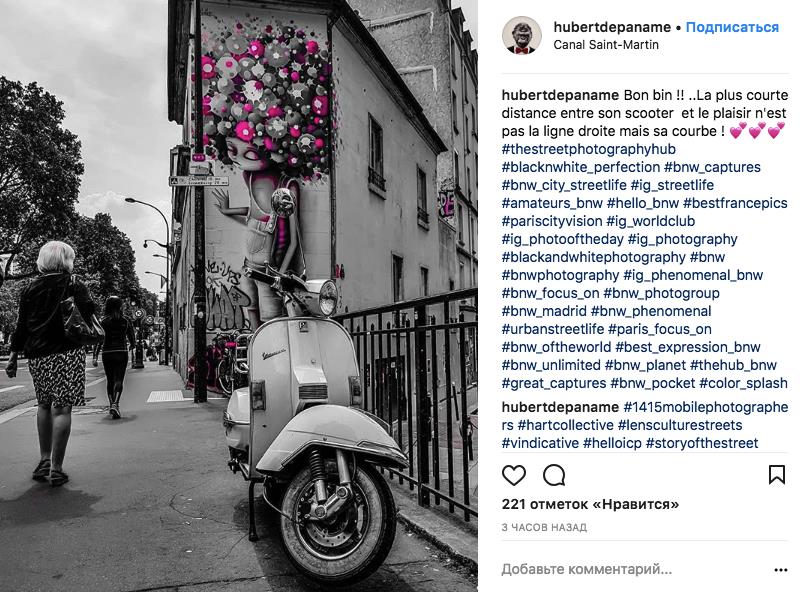Open comments via speech bubble icon
811x592 pixels.
click(554, 475)
